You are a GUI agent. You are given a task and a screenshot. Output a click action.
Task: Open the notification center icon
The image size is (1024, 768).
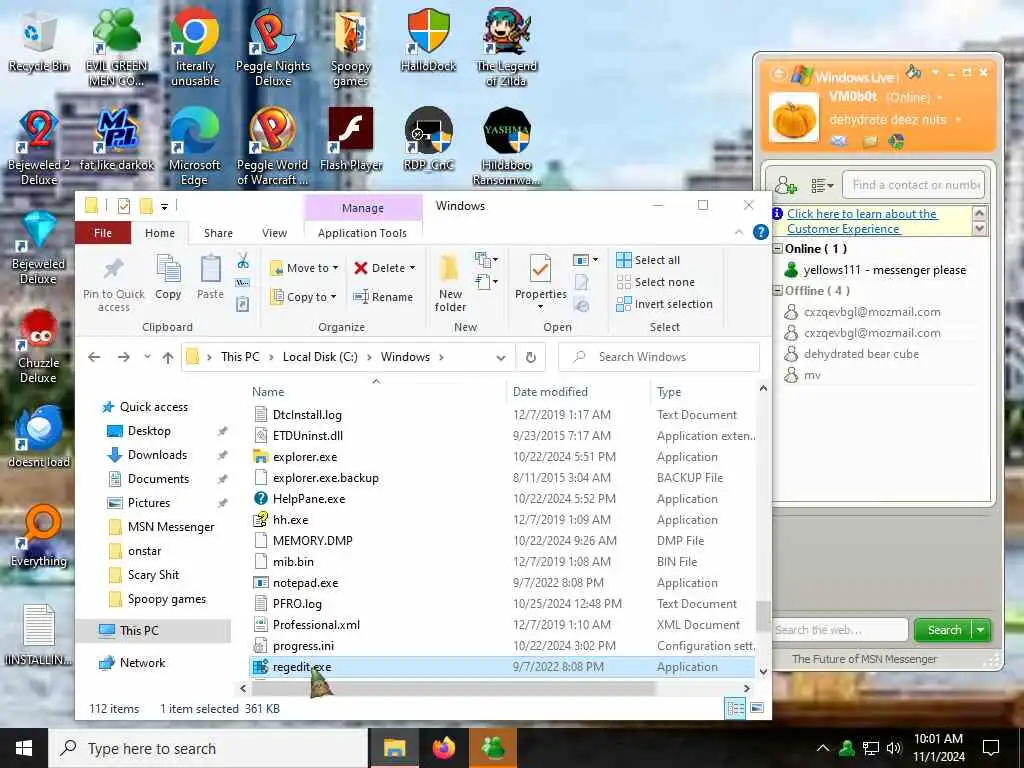(x=991, y=748)
